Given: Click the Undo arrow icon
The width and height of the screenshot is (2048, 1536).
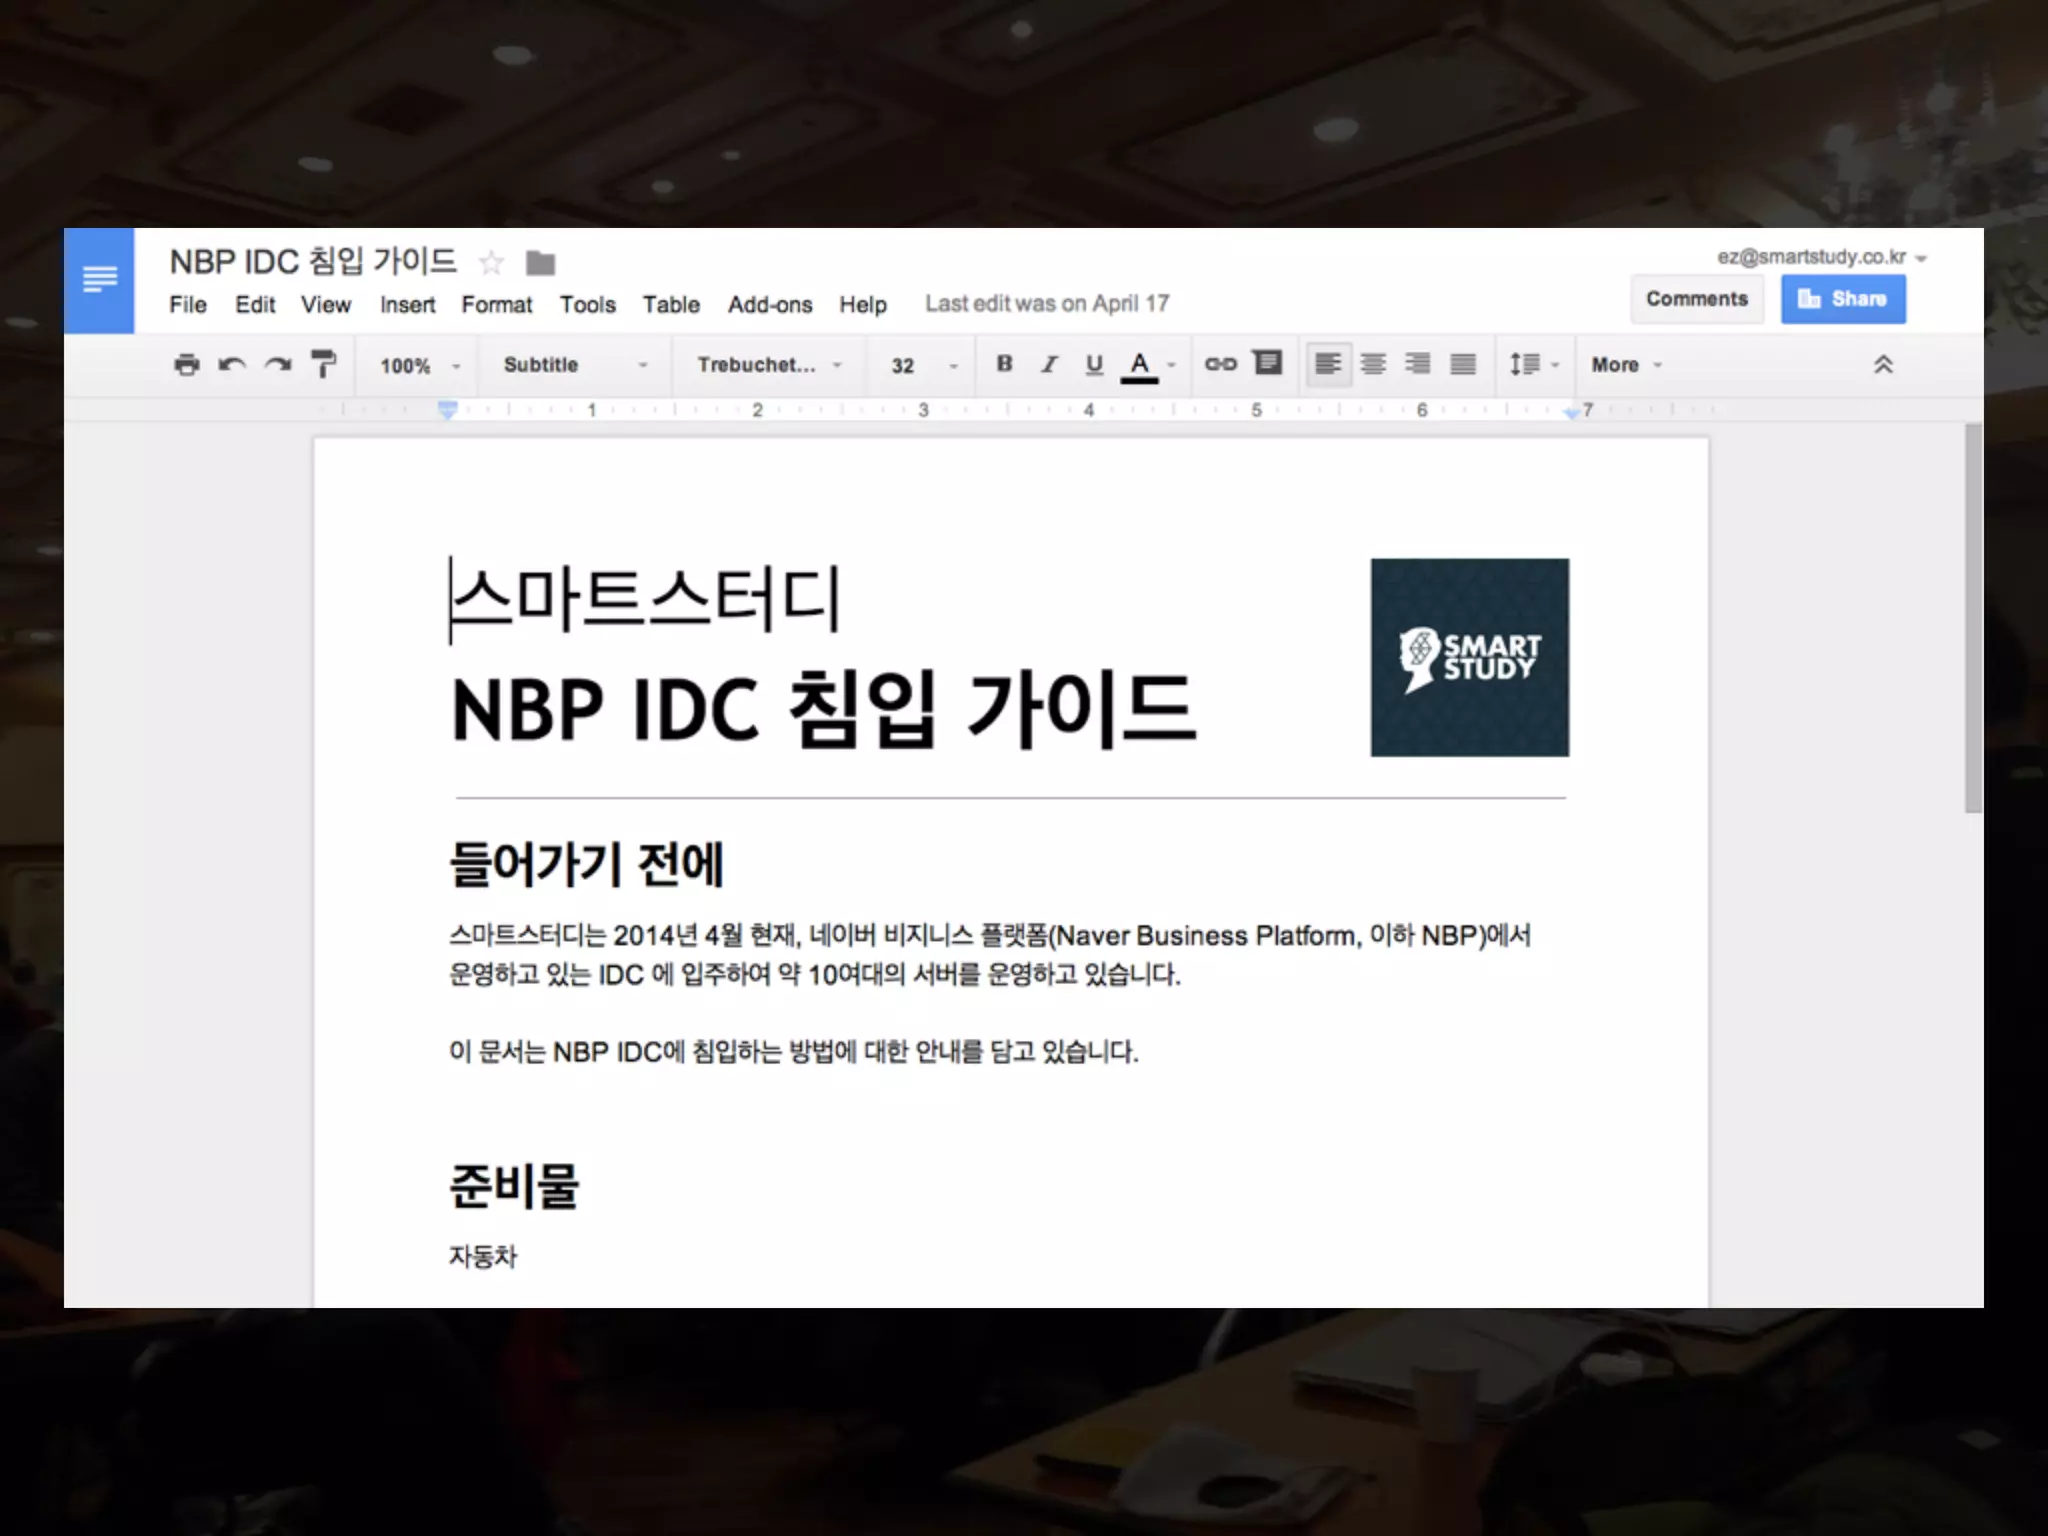Looking at the screenshot, I should (232, 365).
